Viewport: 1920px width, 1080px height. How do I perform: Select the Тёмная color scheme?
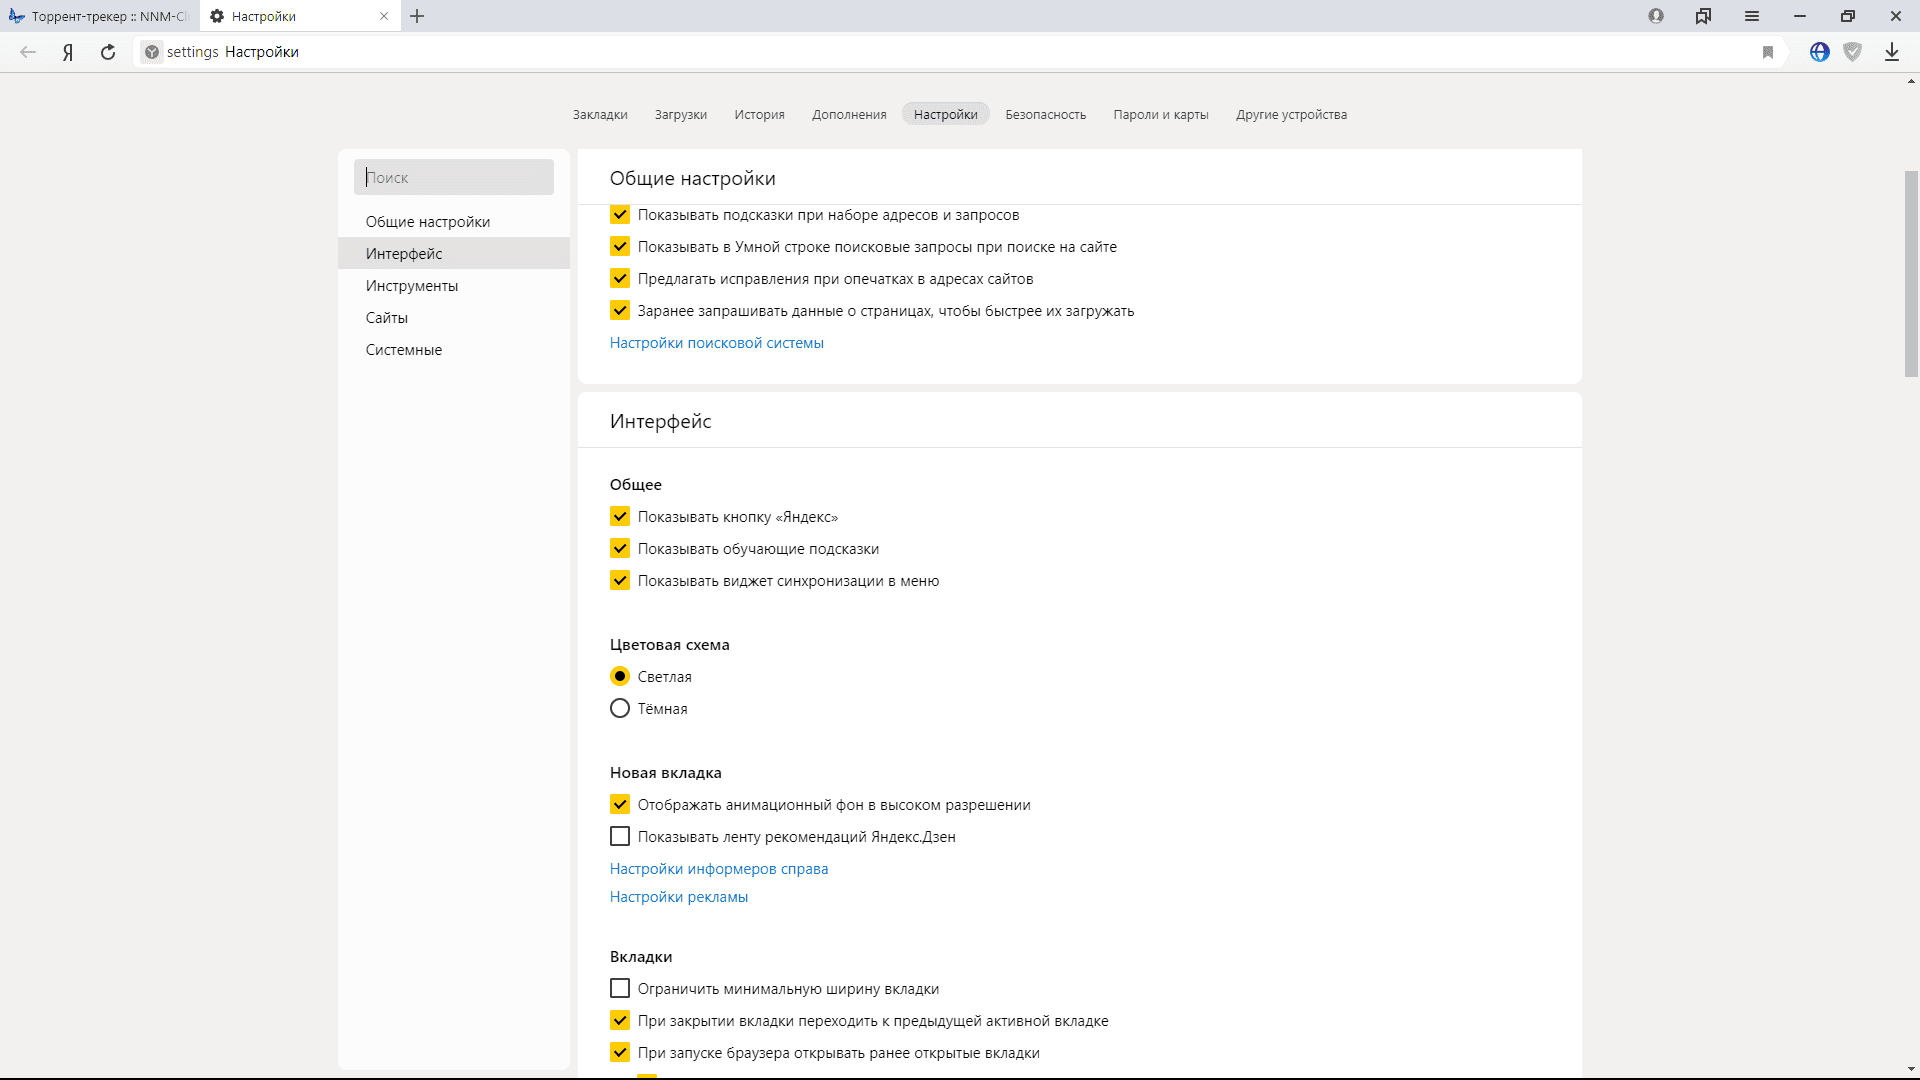tap(620, 708)
